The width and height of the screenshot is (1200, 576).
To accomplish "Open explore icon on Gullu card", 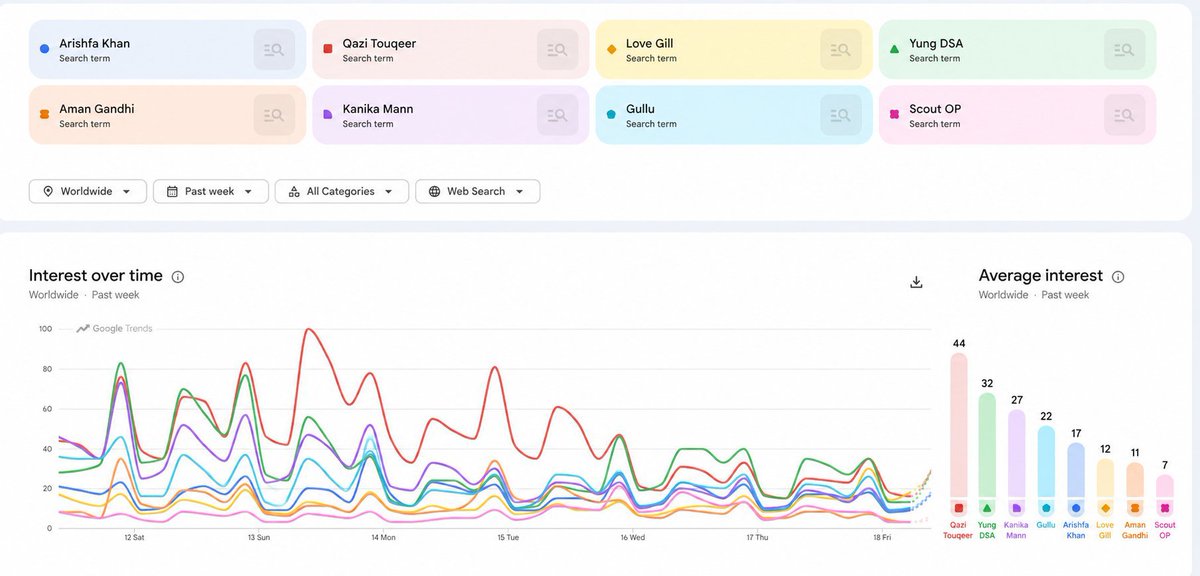I will pos(841,115).
